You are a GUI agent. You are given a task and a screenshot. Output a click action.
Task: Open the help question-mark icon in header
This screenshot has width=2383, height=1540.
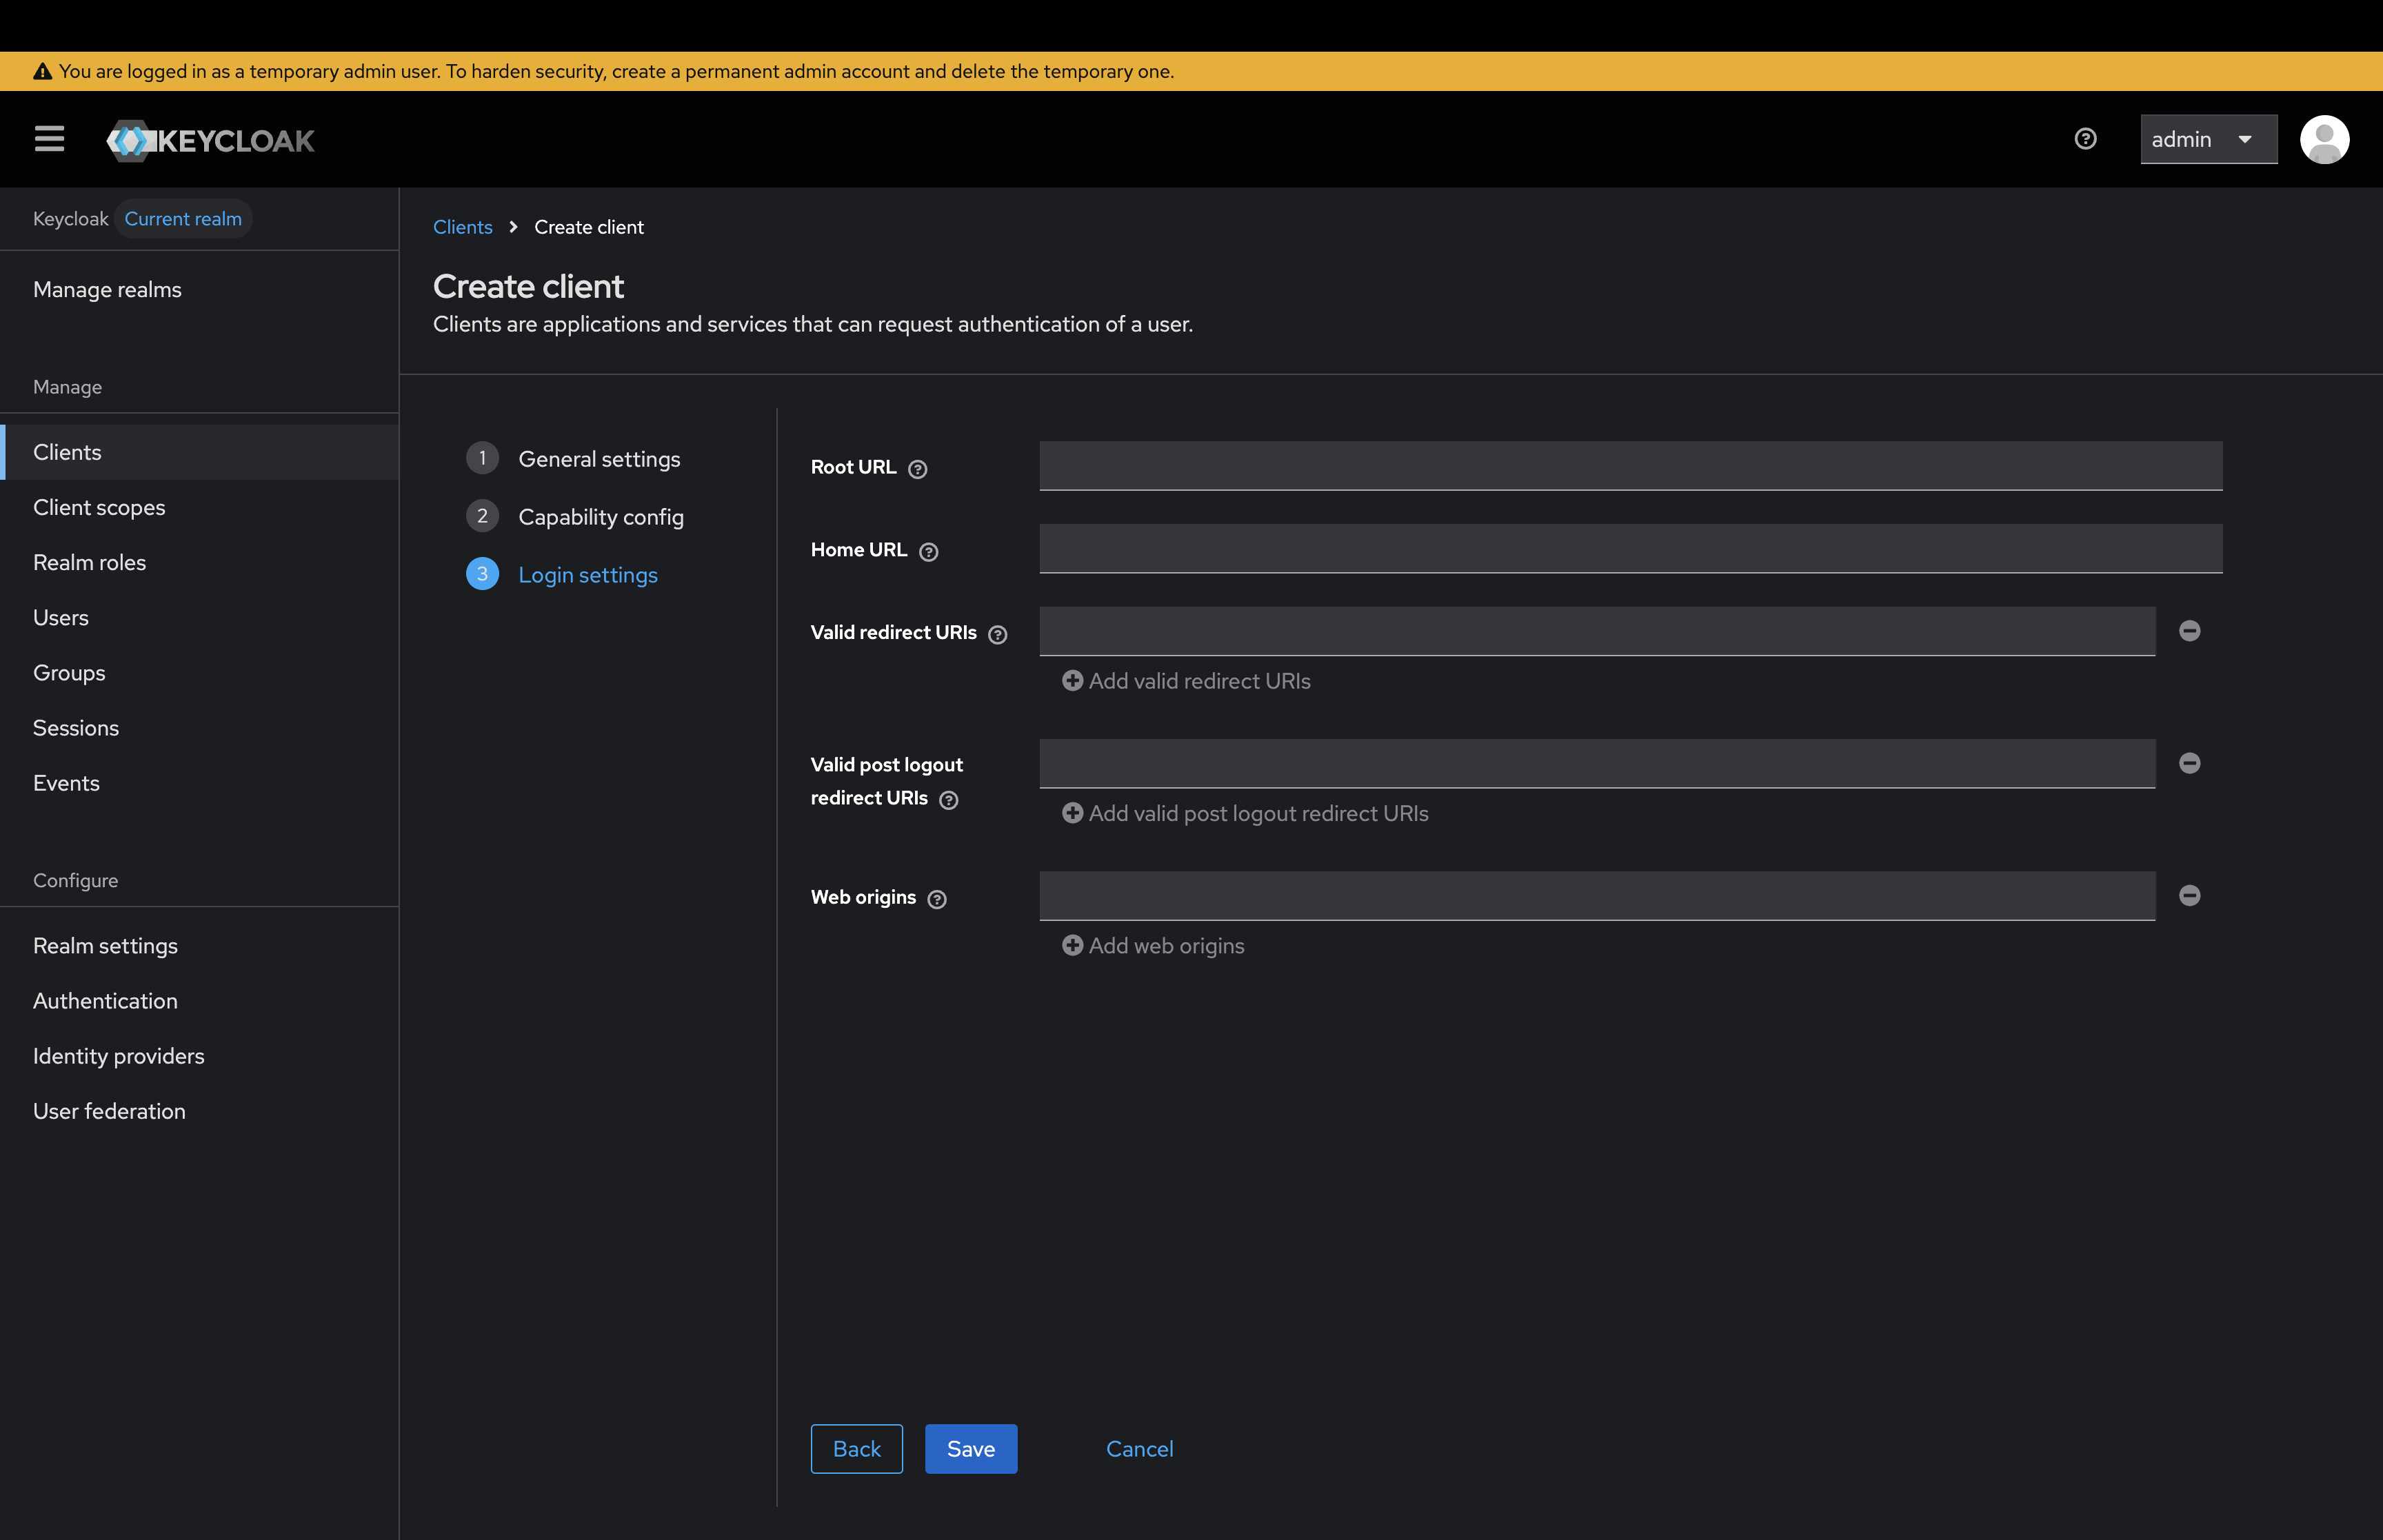coord(2085,139)
